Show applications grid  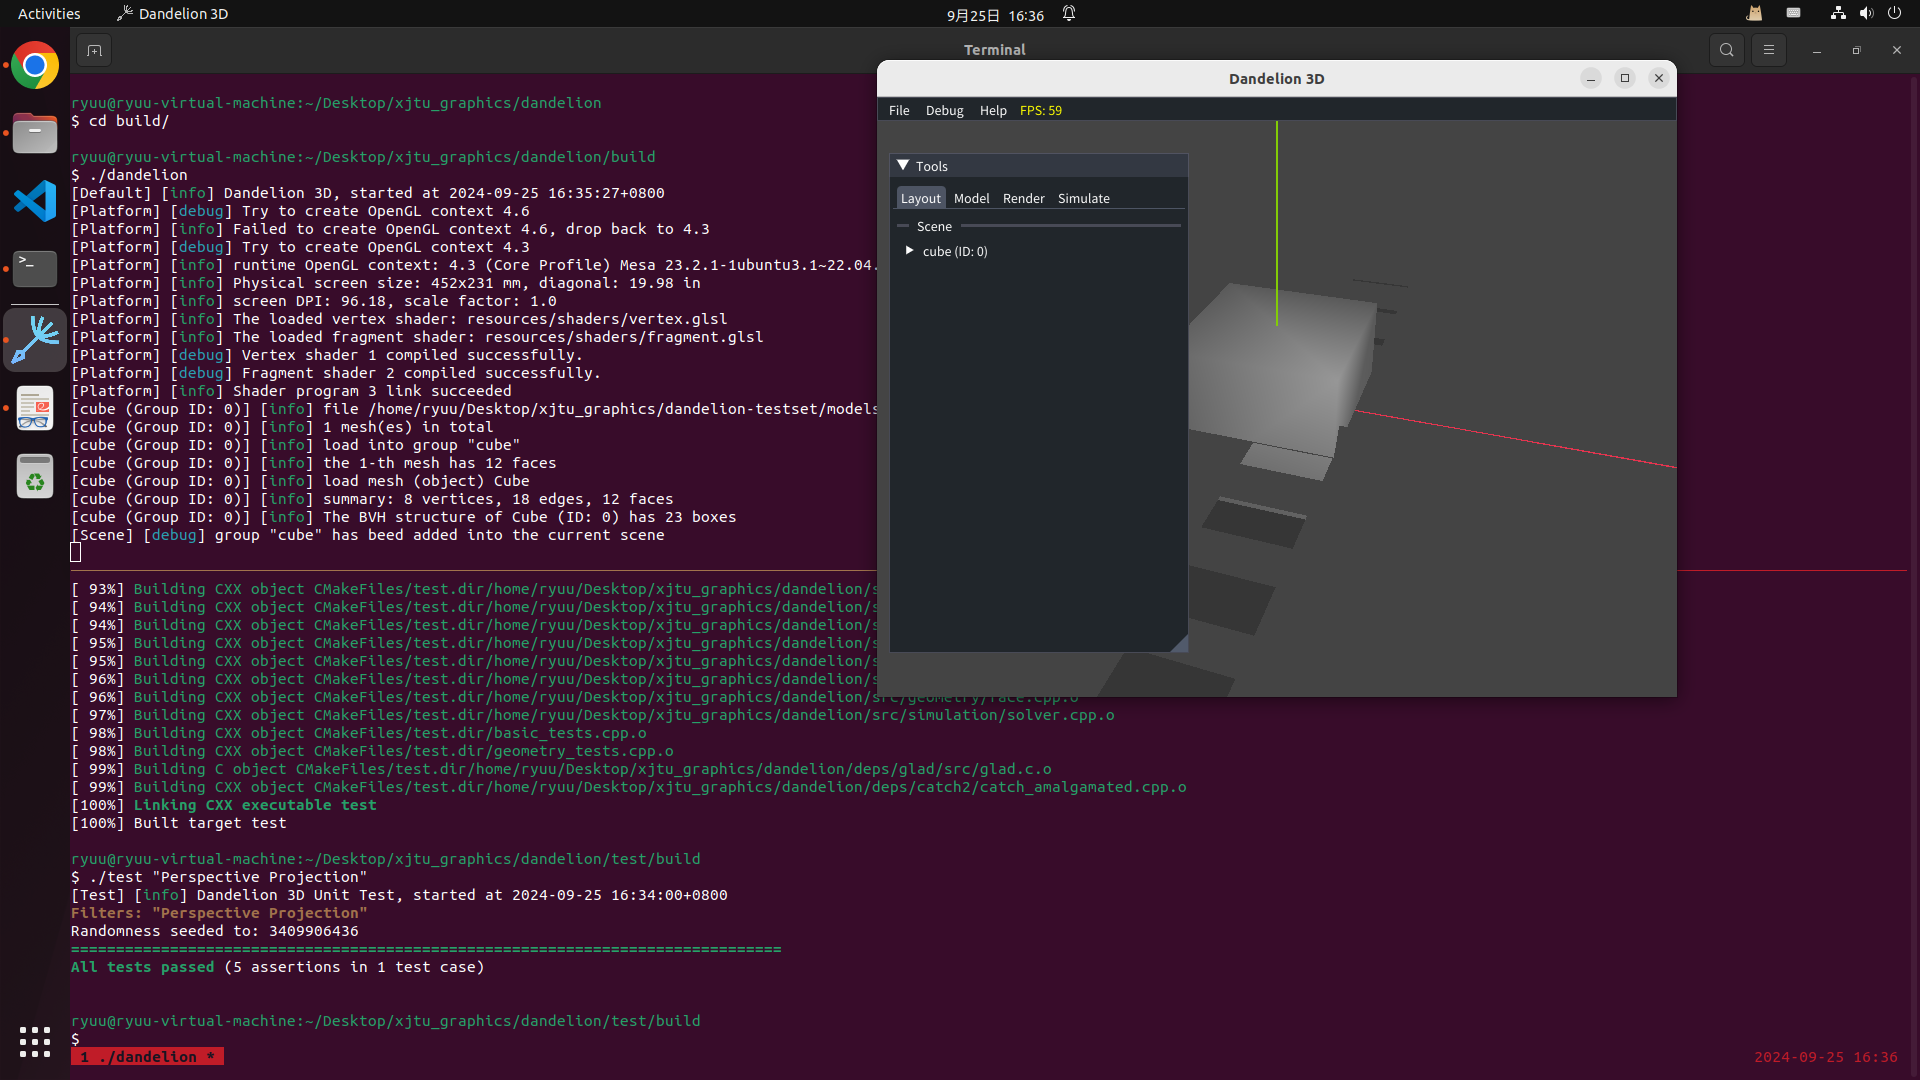[x=35, y=1041]
